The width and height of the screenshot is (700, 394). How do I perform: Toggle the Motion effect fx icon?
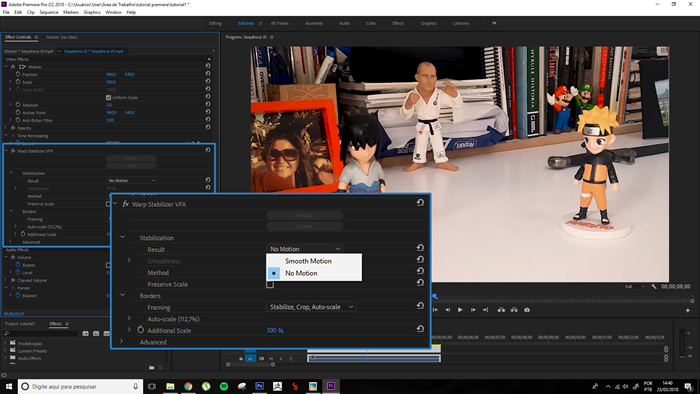pos(13,66)
